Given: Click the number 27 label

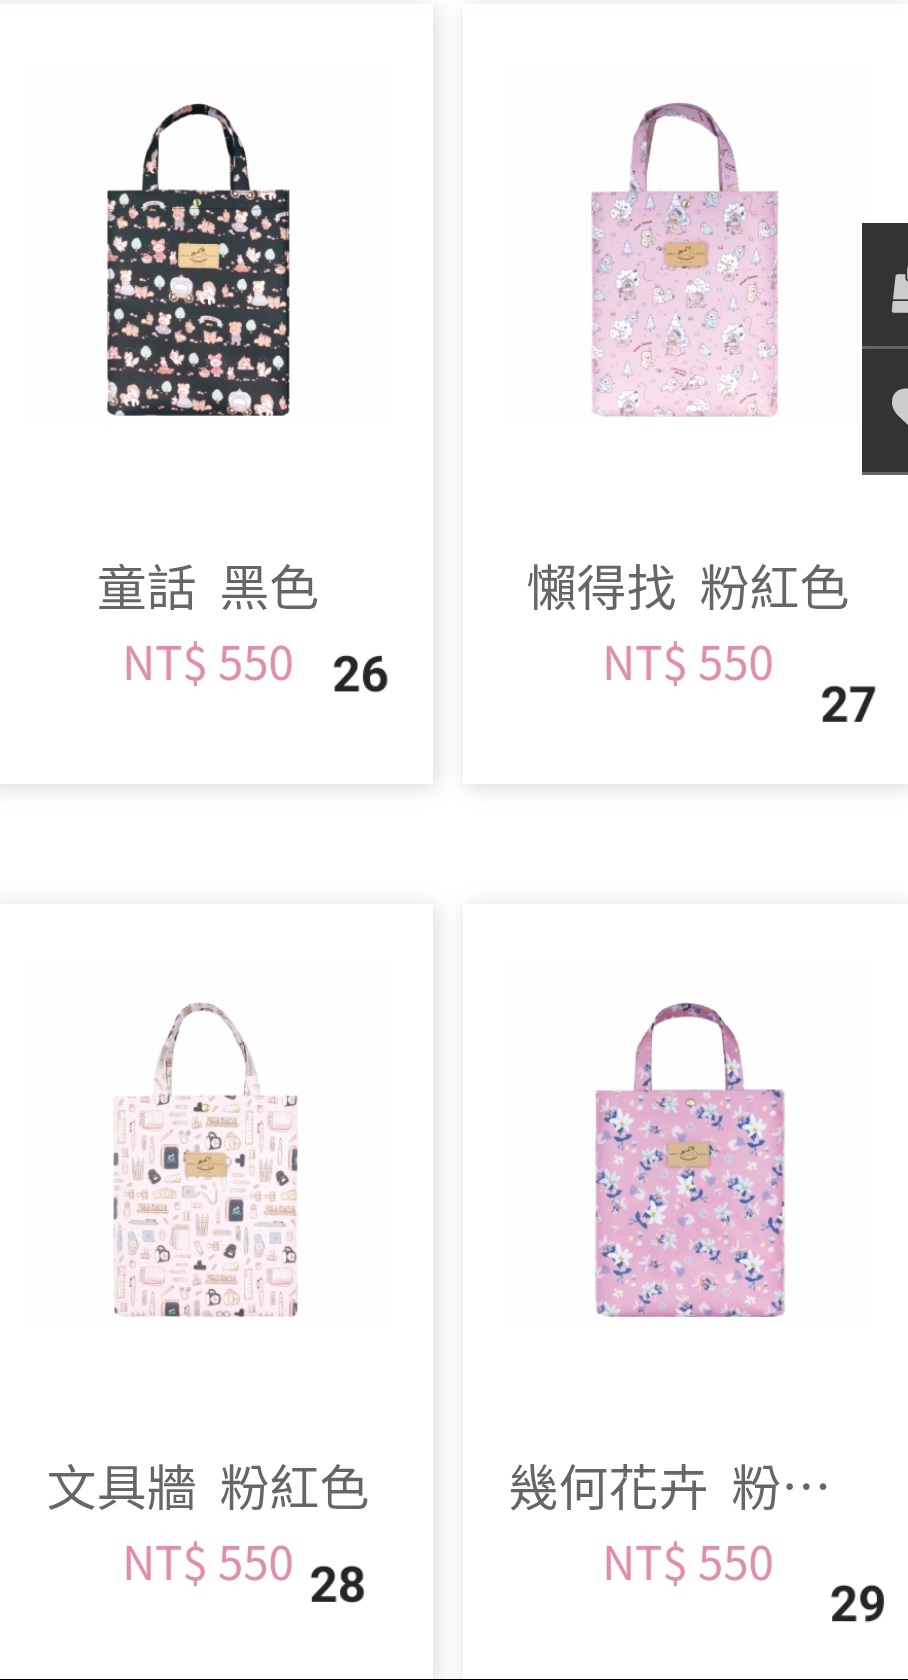Looking at the screenshot, I should [848, 705].
